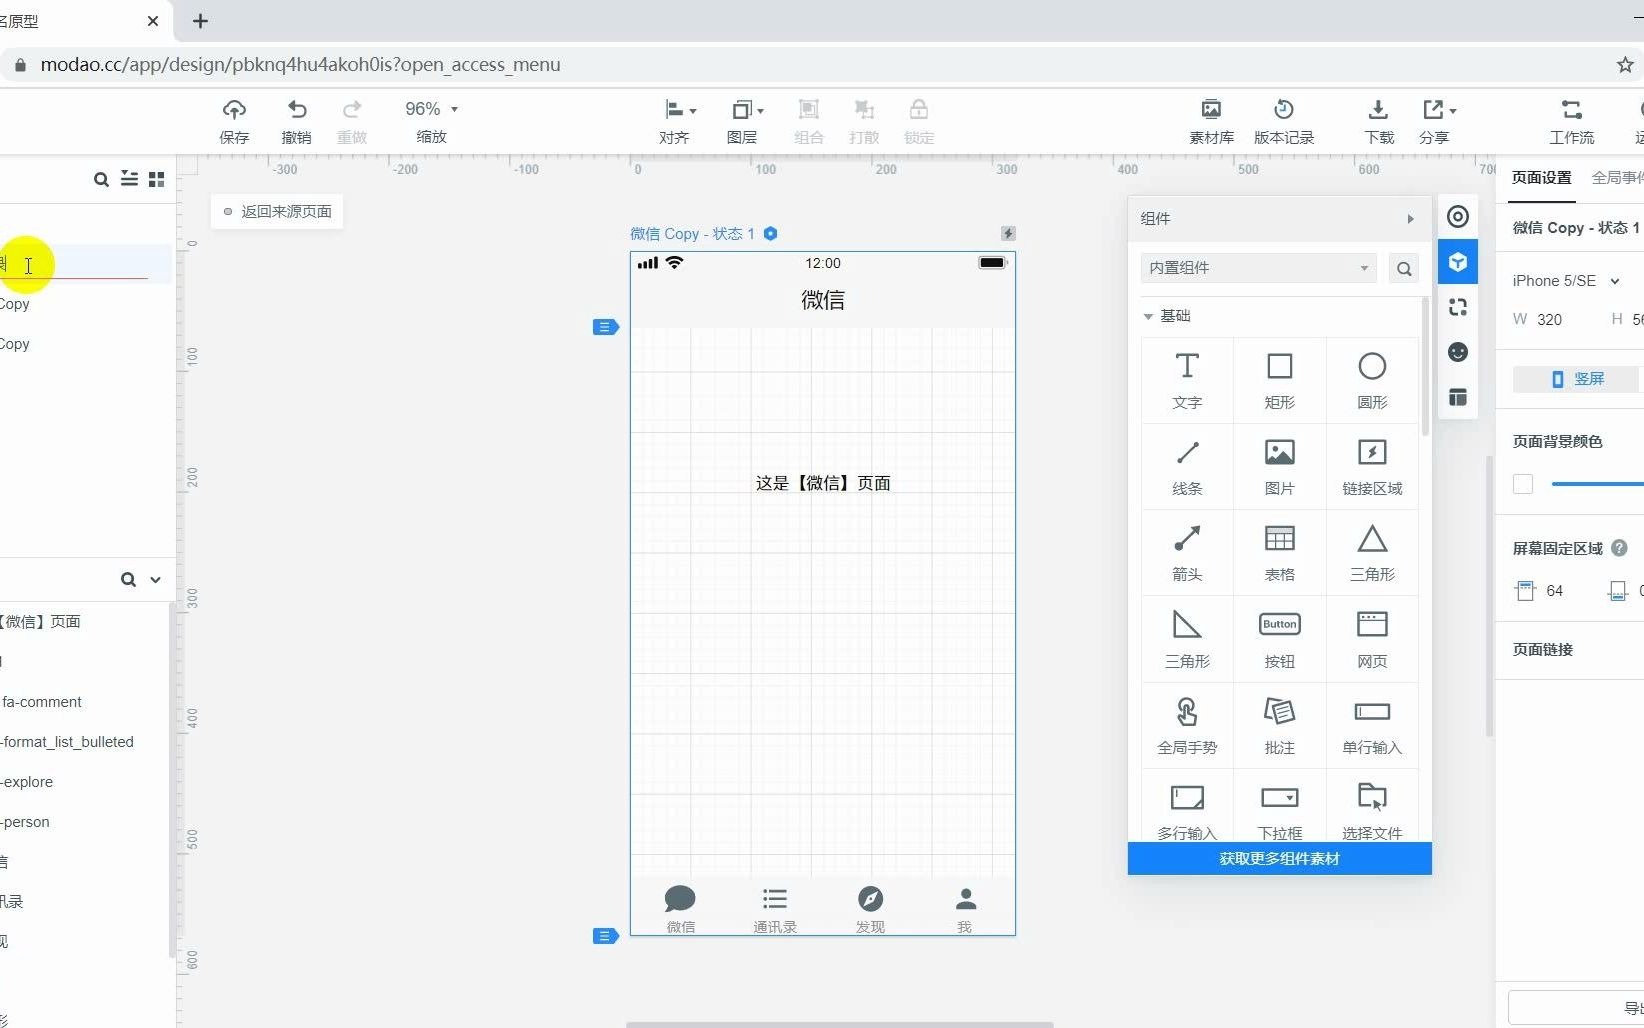This screenshot has width=1644, height=1028.
Task: Select the Table (表格) component
Action: point(1279,553)
